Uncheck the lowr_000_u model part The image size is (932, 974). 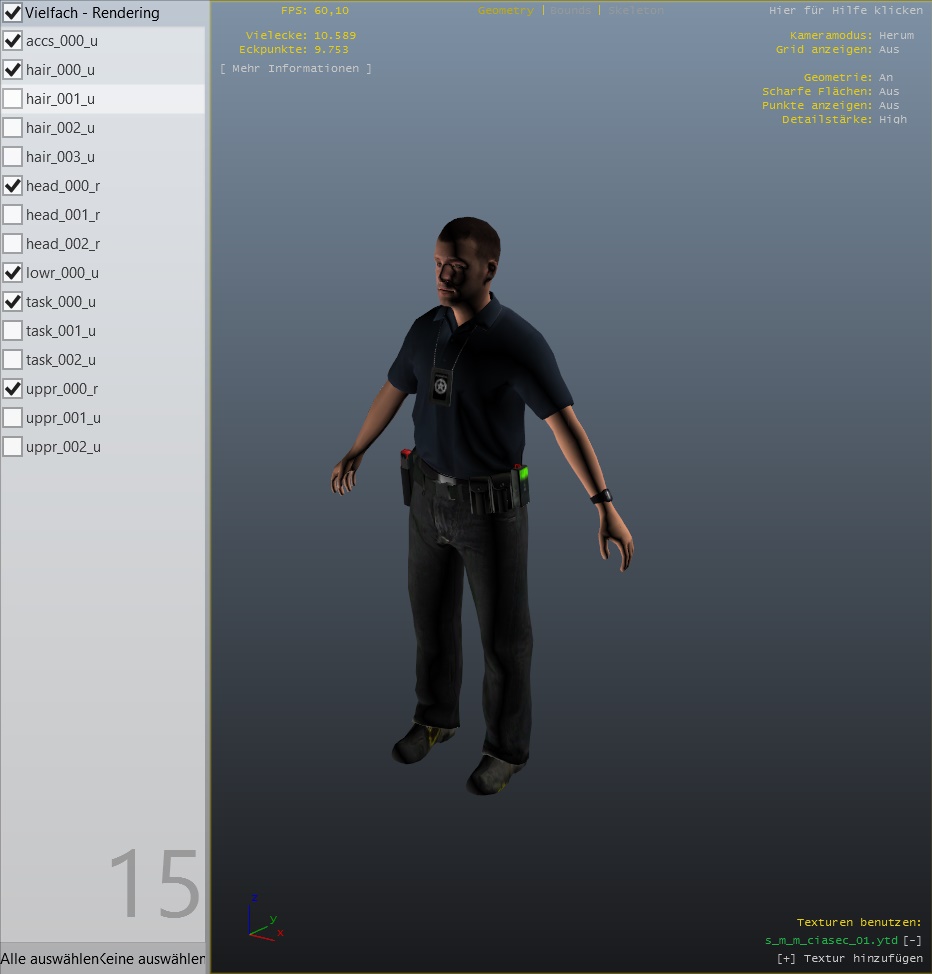click(13, 273)
